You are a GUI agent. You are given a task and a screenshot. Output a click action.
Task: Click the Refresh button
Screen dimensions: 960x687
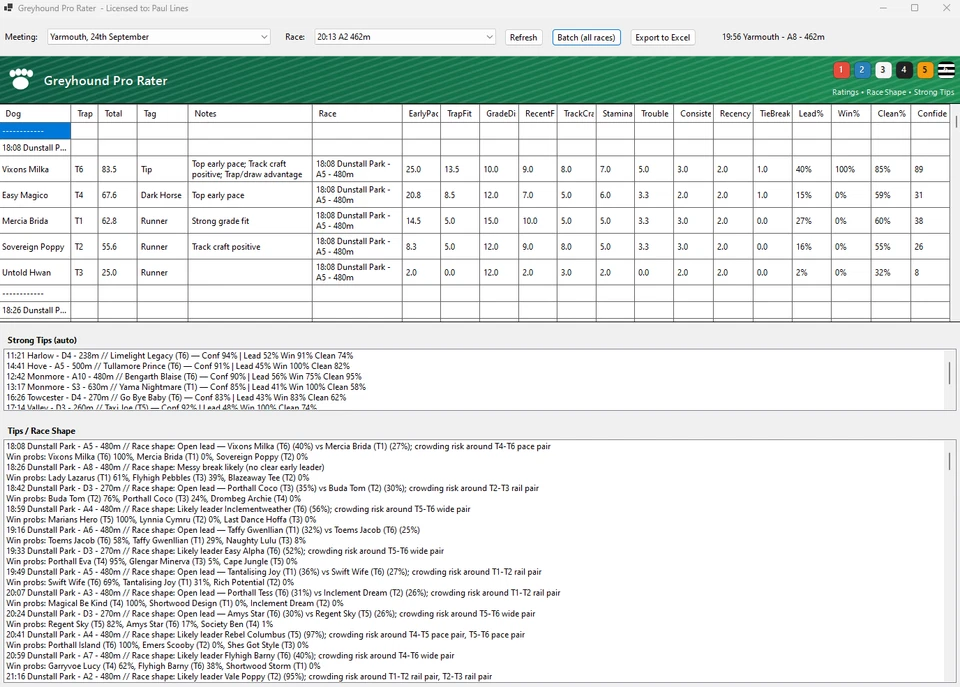(523, 36)
